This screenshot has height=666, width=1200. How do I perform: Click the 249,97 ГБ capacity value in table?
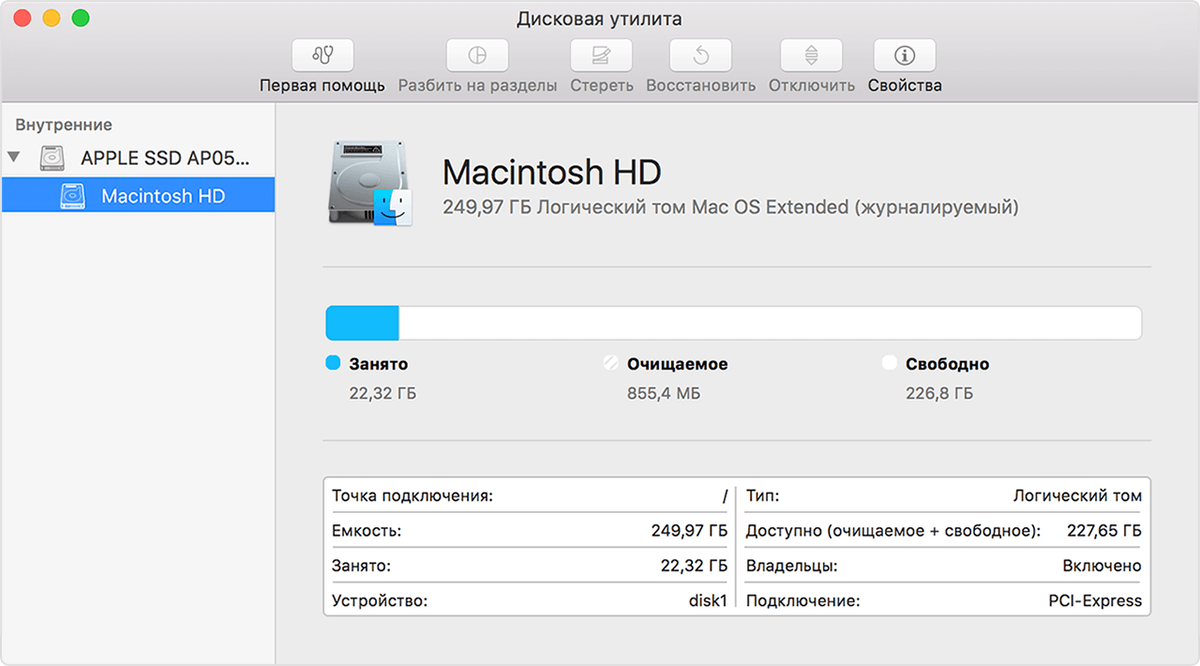(x=689, y=531)
